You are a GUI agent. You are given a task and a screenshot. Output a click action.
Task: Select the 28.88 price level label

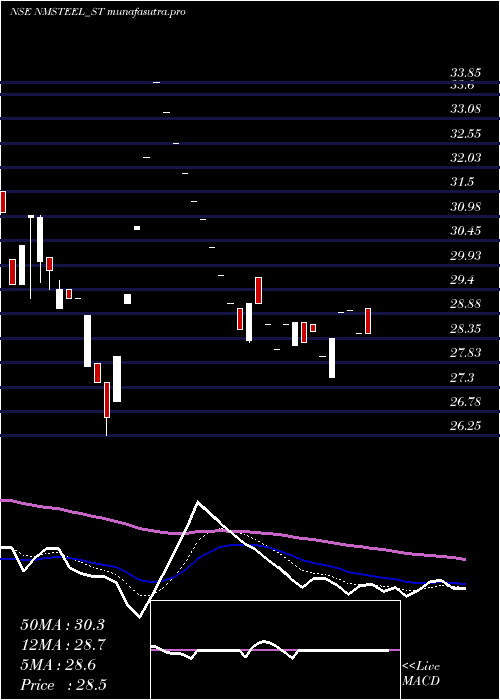click(x=465, y=304)
